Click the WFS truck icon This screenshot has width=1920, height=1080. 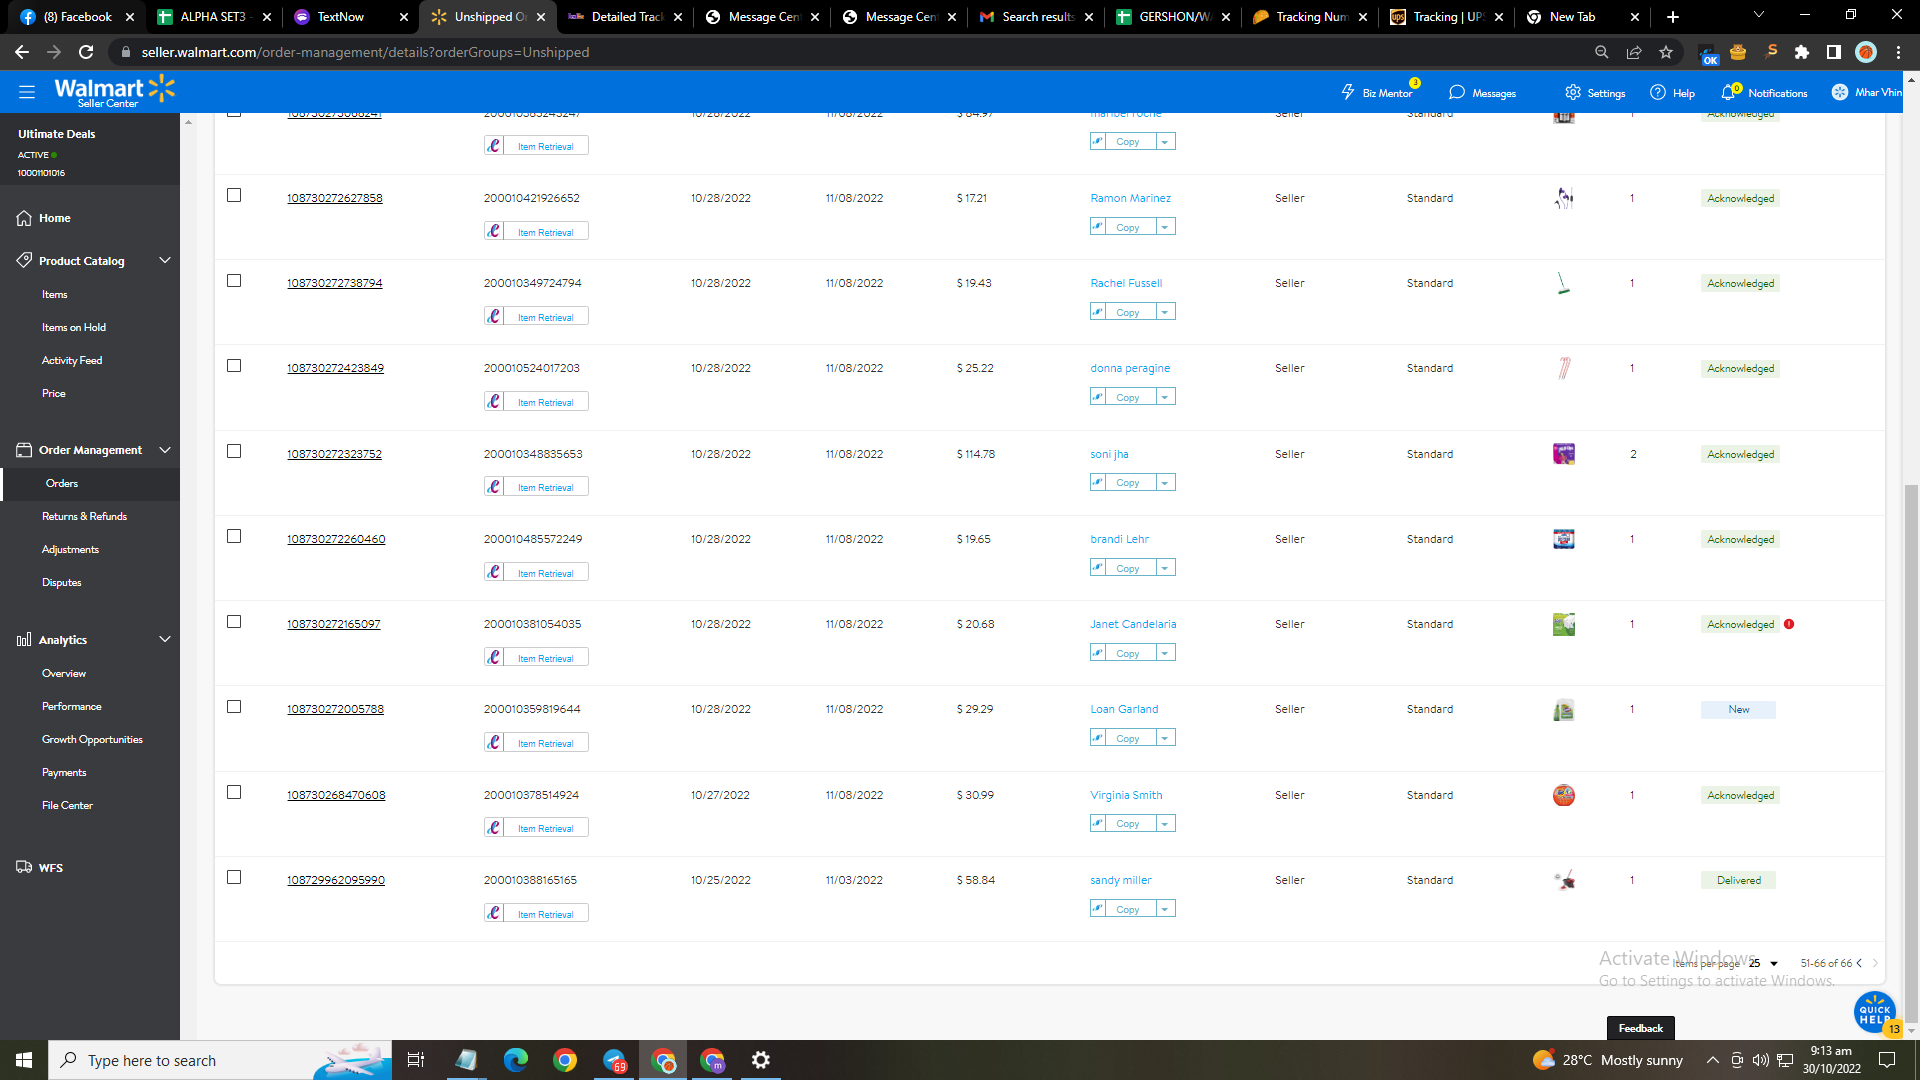(x=24, y=867)
